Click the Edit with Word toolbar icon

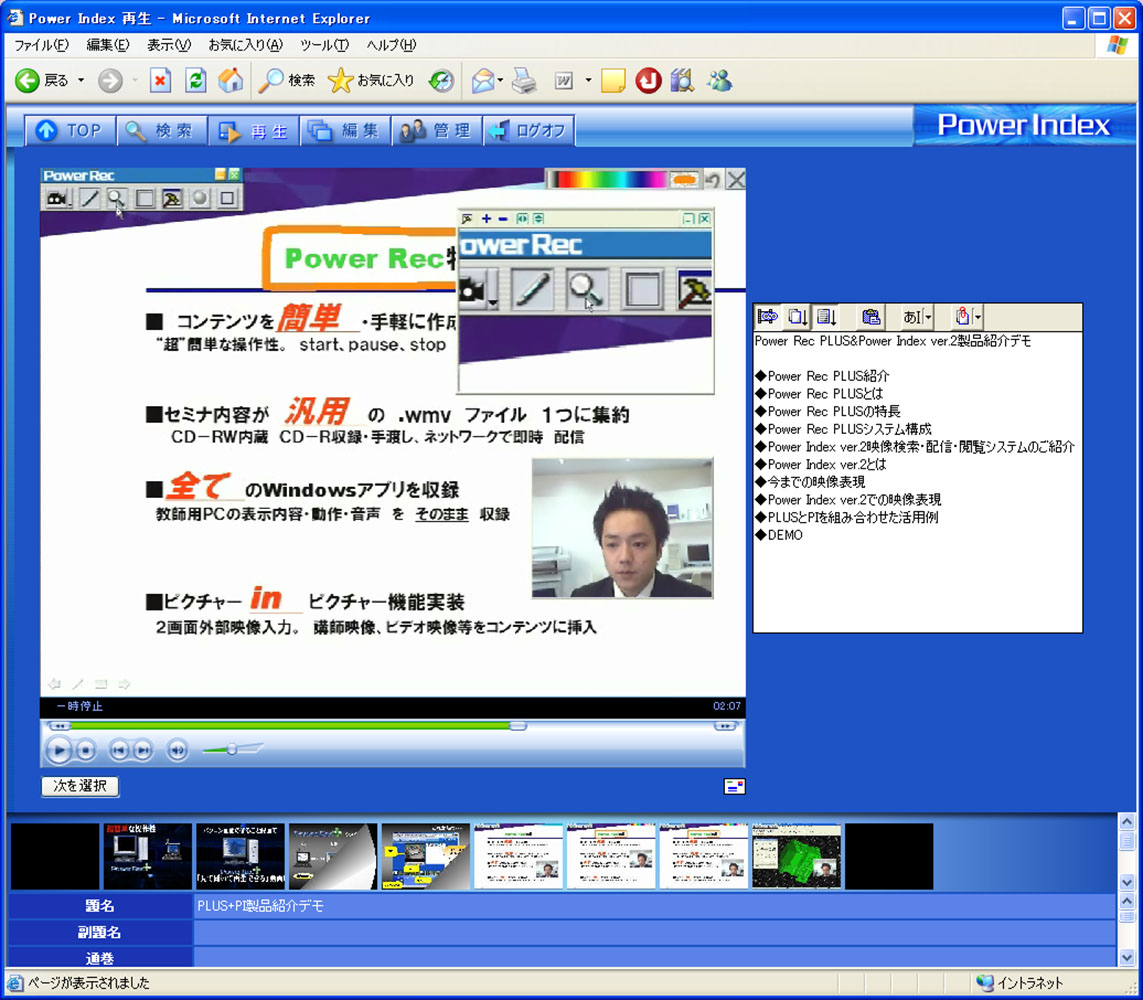tap(564, 80)
